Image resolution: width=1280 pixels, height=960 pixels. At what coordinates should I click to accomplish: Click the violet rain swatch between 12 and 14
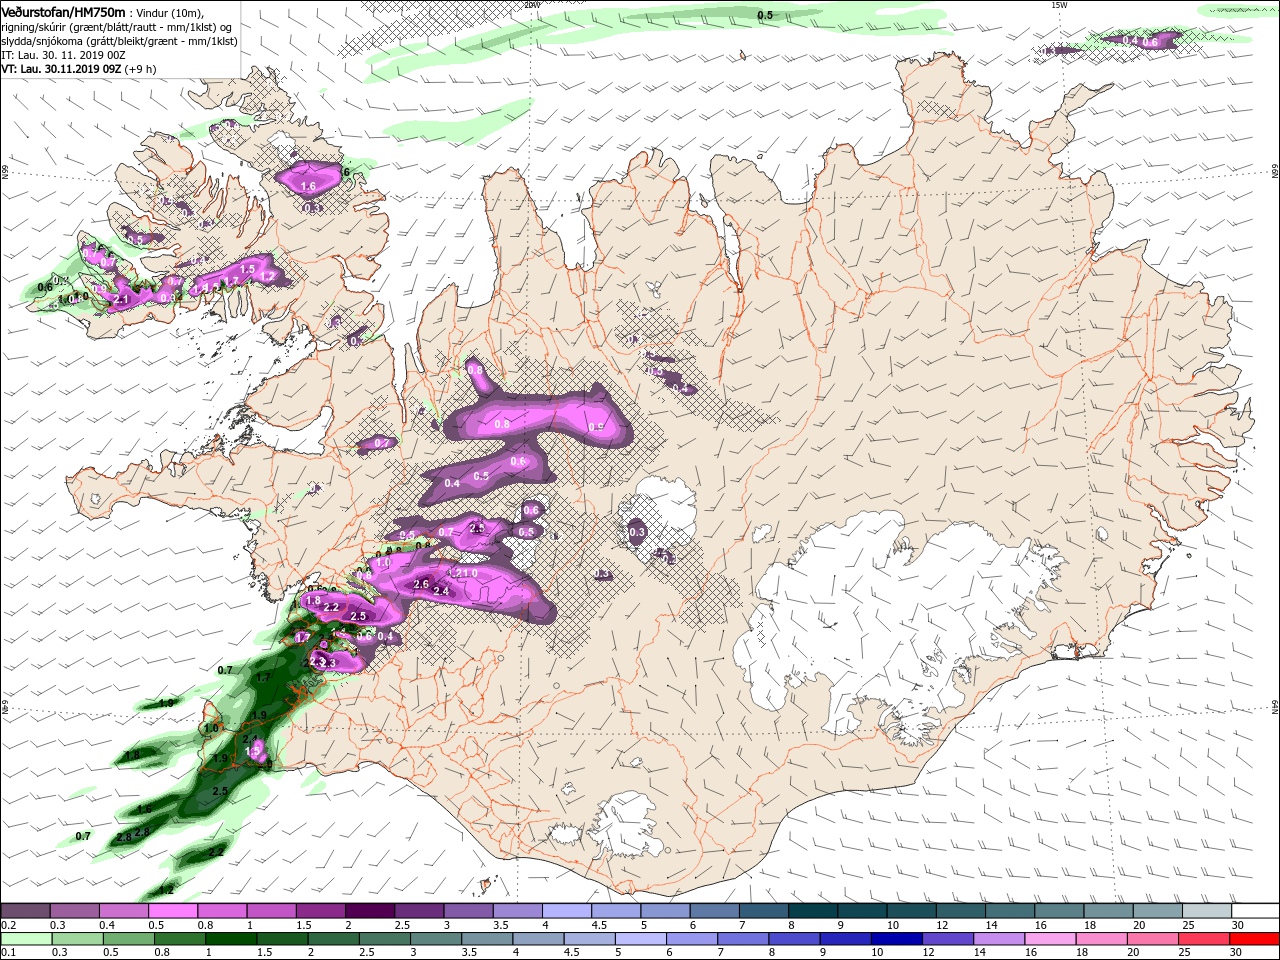pos(946,939)
